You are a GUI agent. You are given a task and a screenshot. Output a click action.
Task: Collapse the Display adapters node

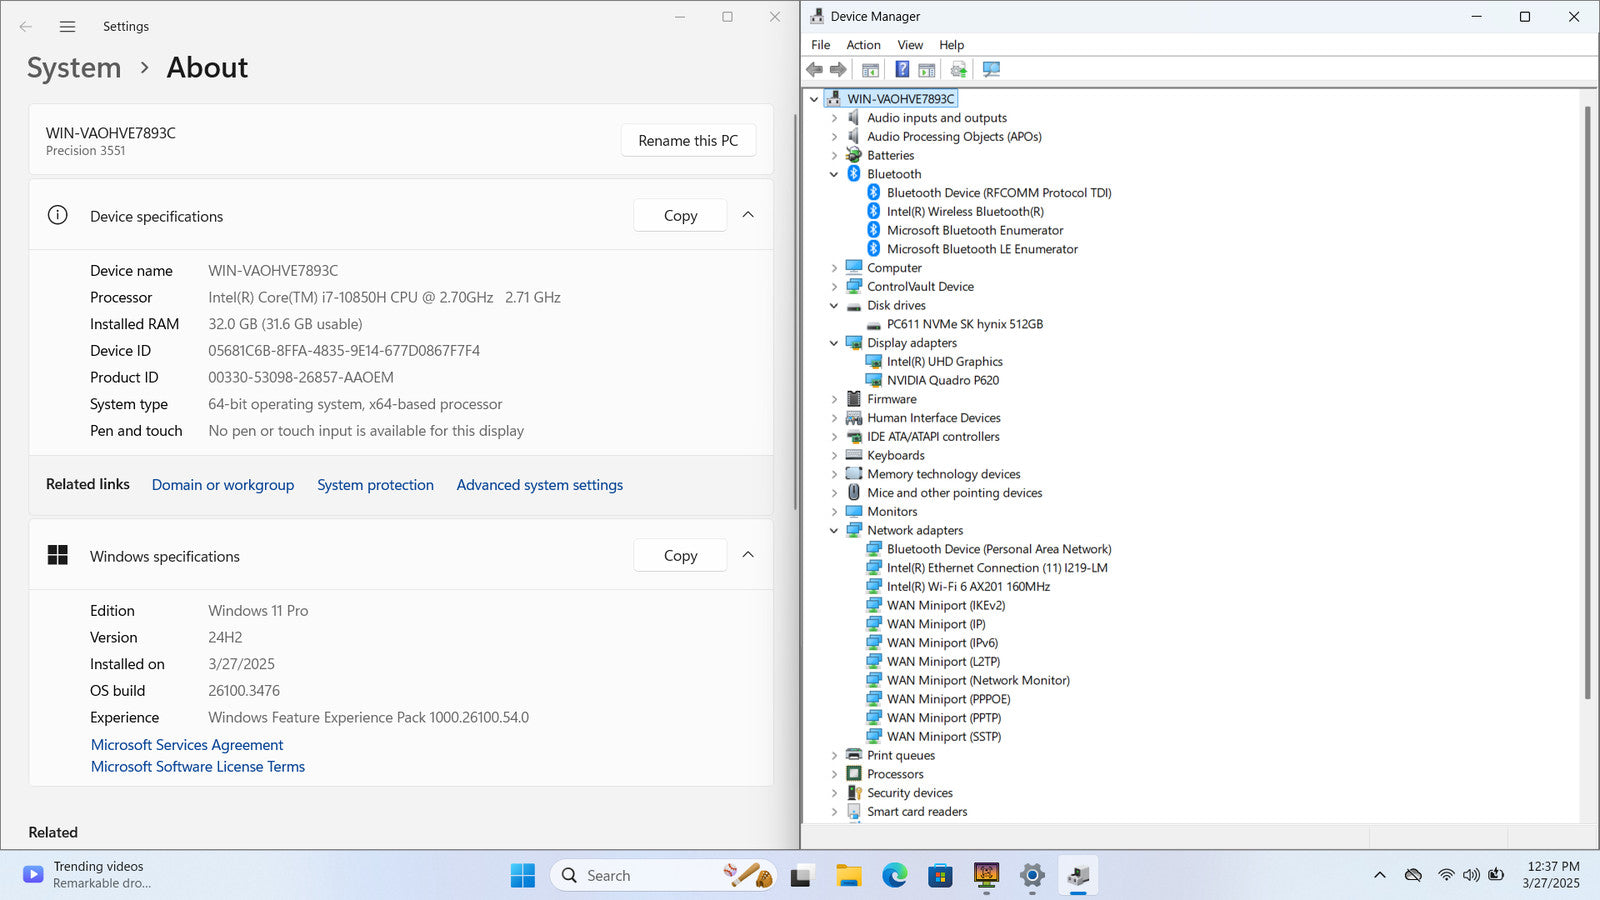coord(834,343)
